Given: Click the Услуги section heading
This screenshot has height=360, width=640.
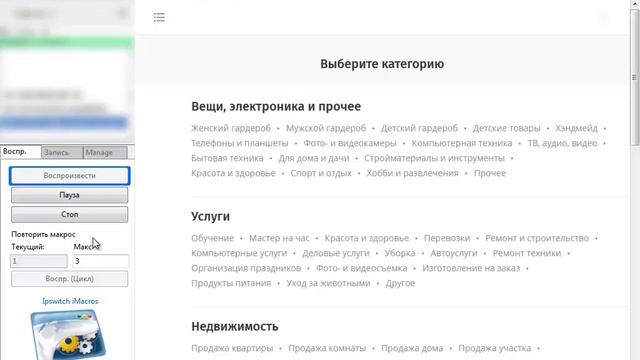Looking at the screenshot, I should 210,216.
